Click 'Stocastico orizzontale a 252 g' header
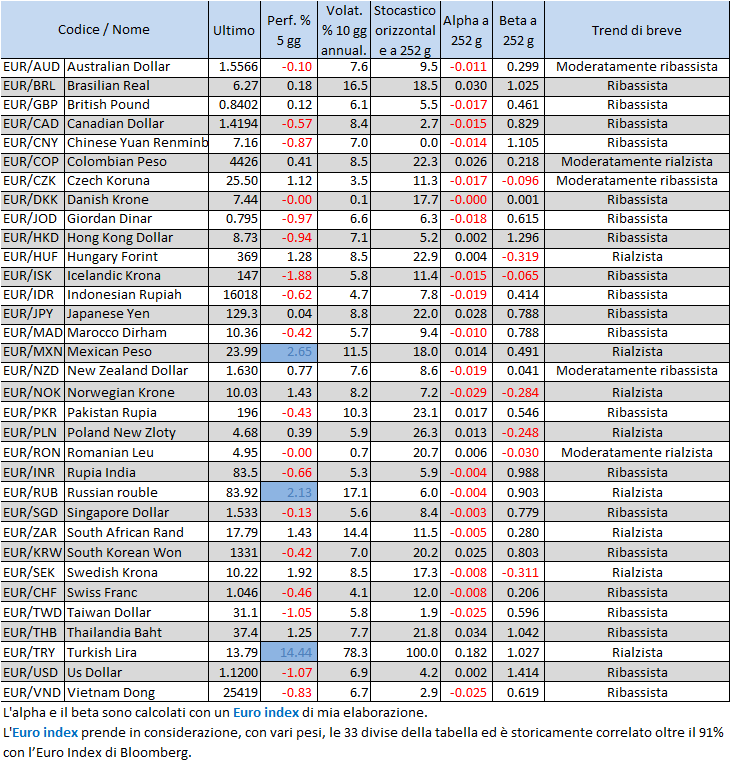 (x=405, y=30)
